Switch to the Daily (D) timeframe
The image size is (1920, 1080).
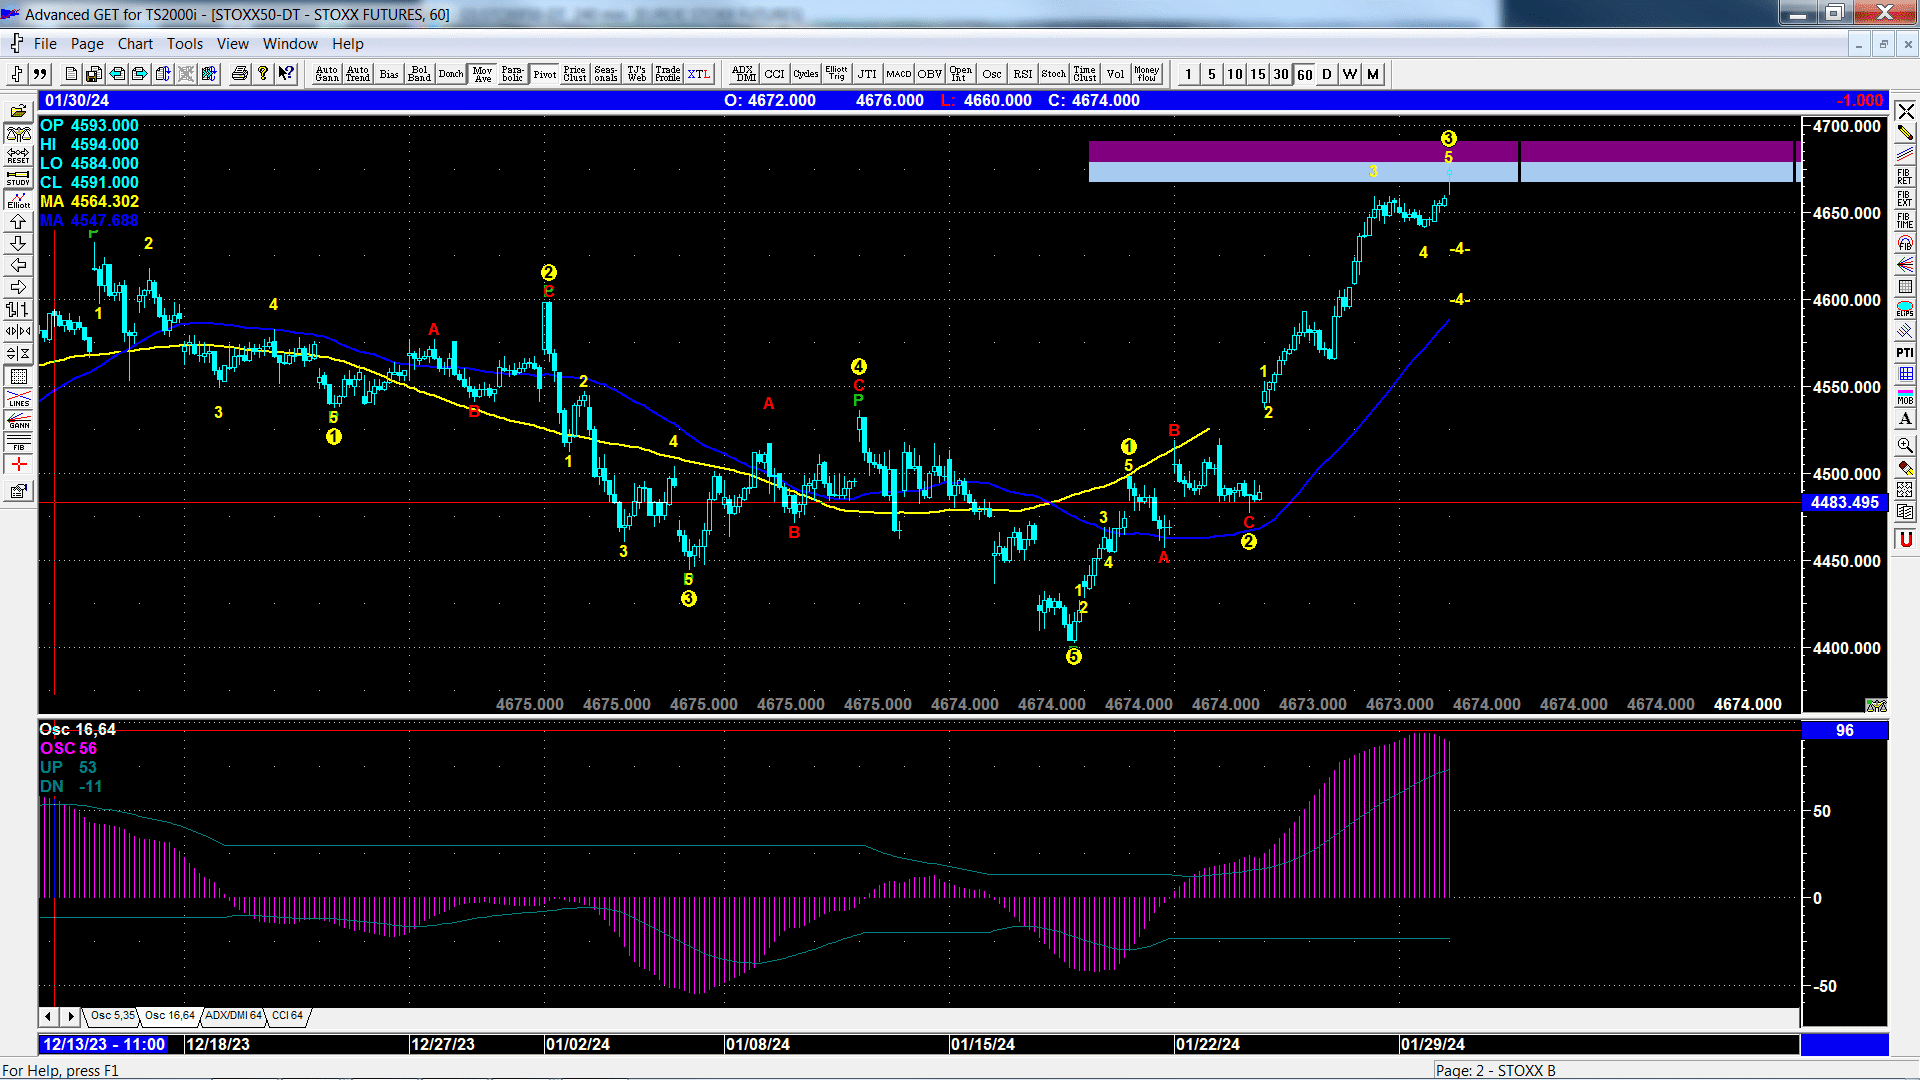[1327, 74]
